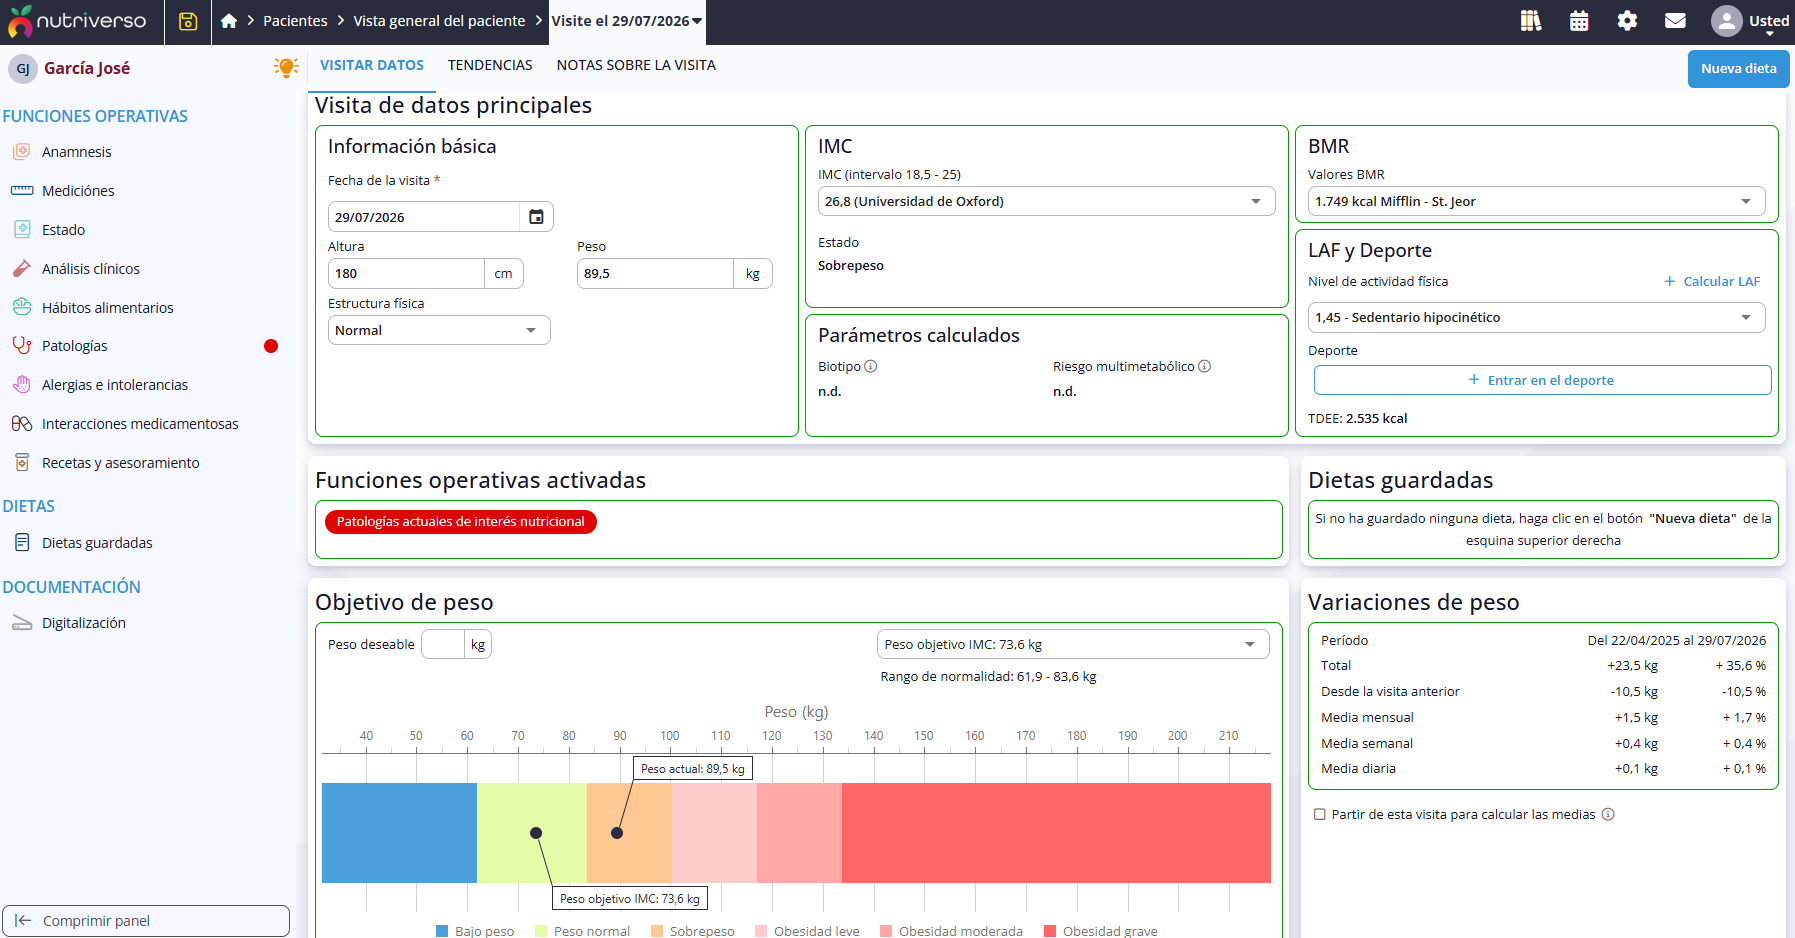Click the Riesgo multimetabólico info icon

(1205, 366)
